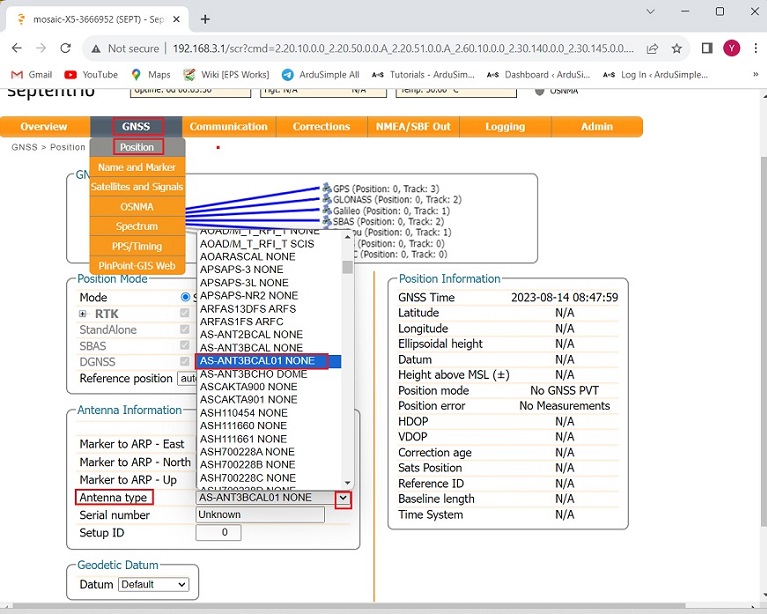Select Satellites and Signals from GNSS menu
767x614 pixels.
point(137,187)
